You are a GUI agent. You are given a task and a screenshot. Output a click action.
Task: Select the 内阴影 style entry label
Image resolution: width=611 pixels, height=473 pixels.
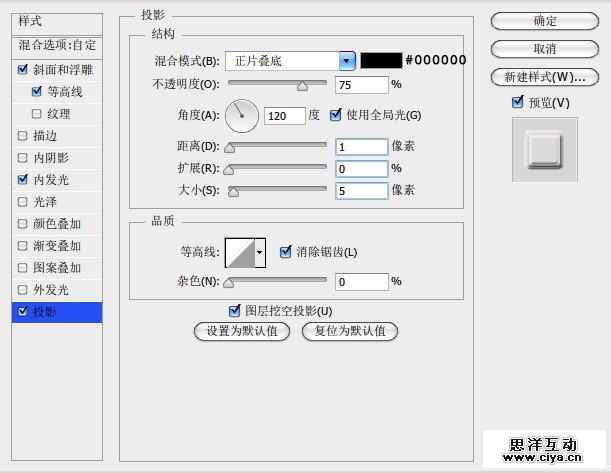[x=51, y=157]
